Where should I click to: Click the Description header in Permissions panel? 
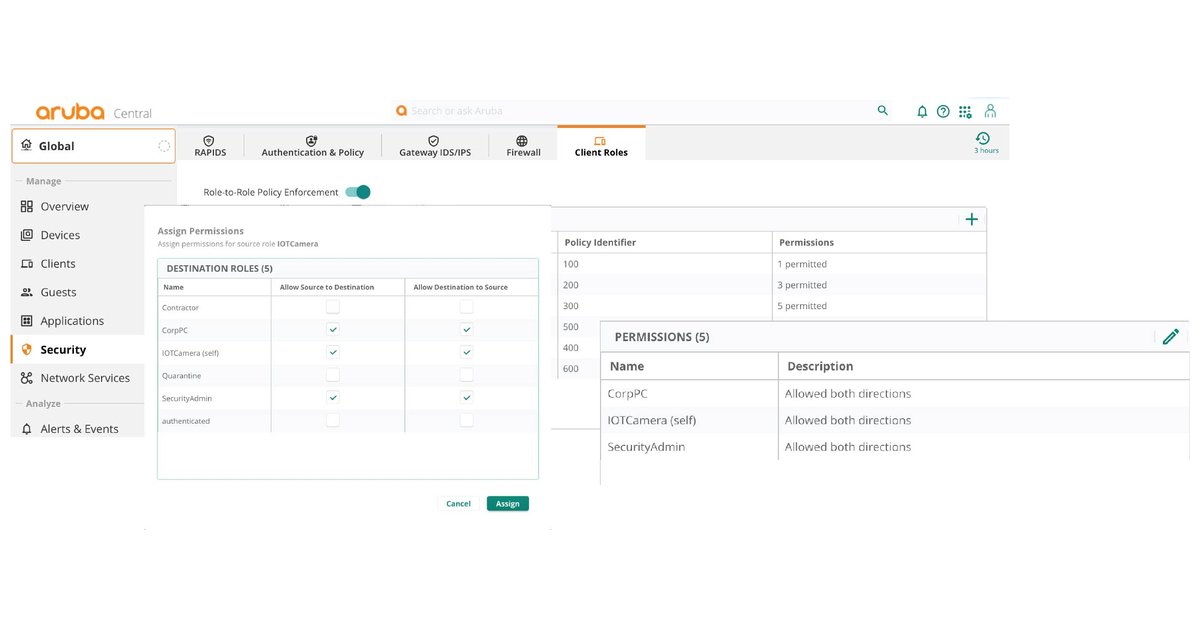point(820,367)
